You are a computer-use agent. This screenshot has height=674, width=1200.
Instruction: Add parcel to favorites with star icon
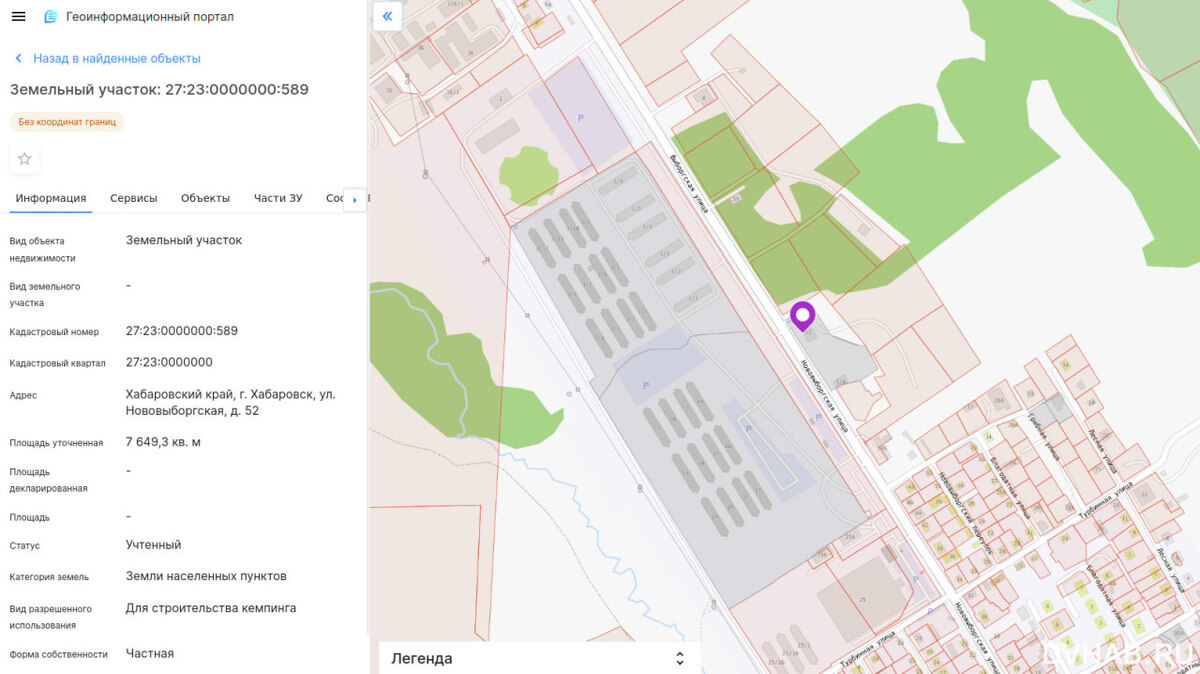click(x=25, y=159)
